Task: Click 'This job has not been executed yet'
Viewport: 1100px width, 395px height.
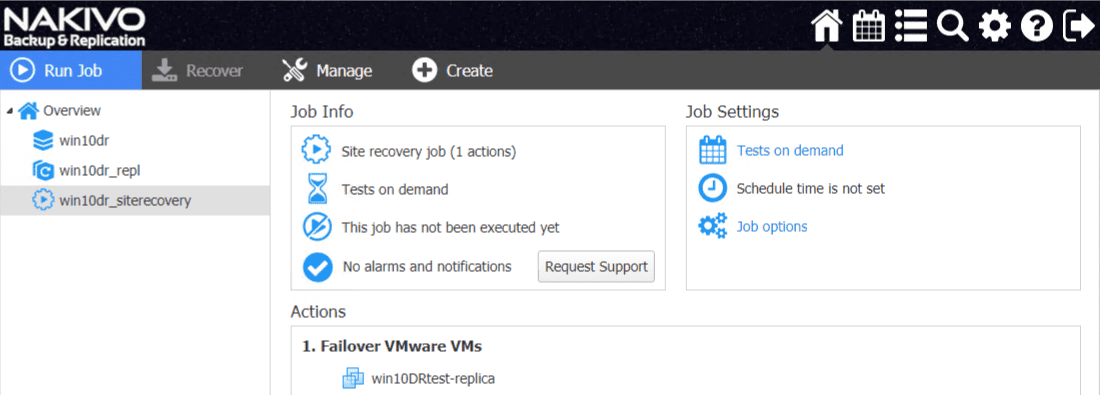Action: [450, 227]
